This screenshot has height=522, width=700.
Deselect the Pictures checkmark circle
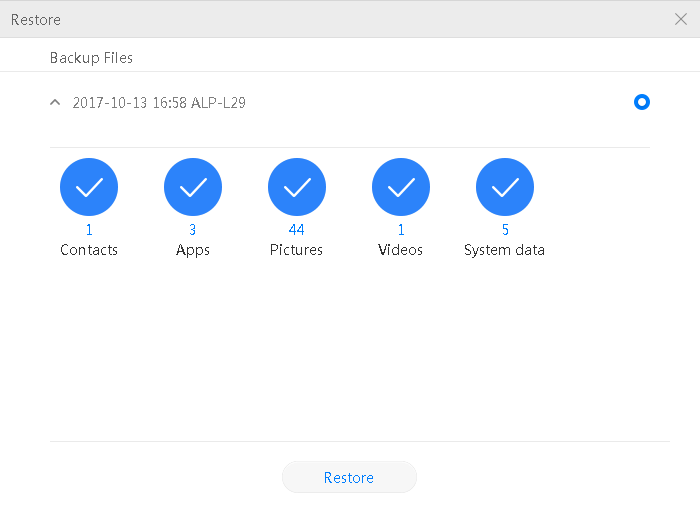pyautogui.click(x=297, y=187)
